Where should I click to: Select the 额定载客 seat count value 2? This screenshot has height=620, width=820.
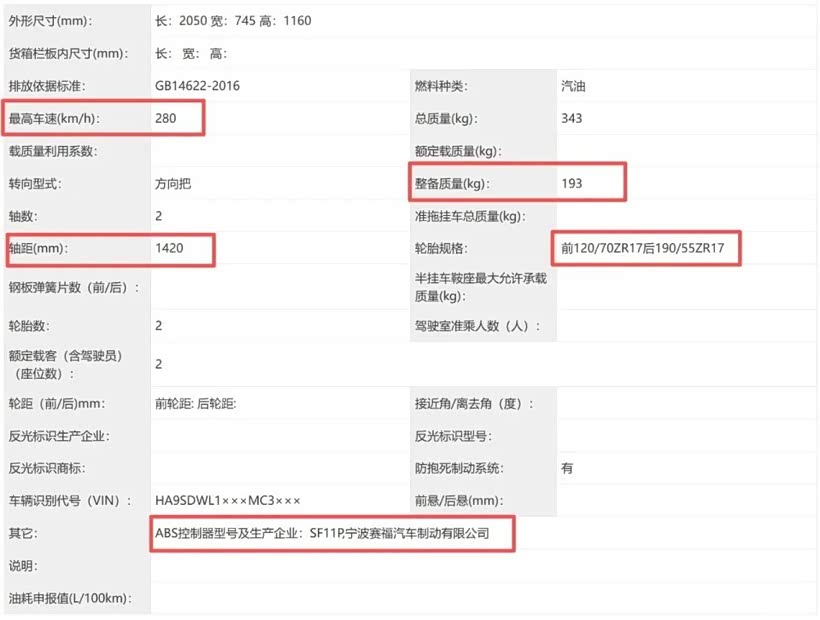coord(158,364)
